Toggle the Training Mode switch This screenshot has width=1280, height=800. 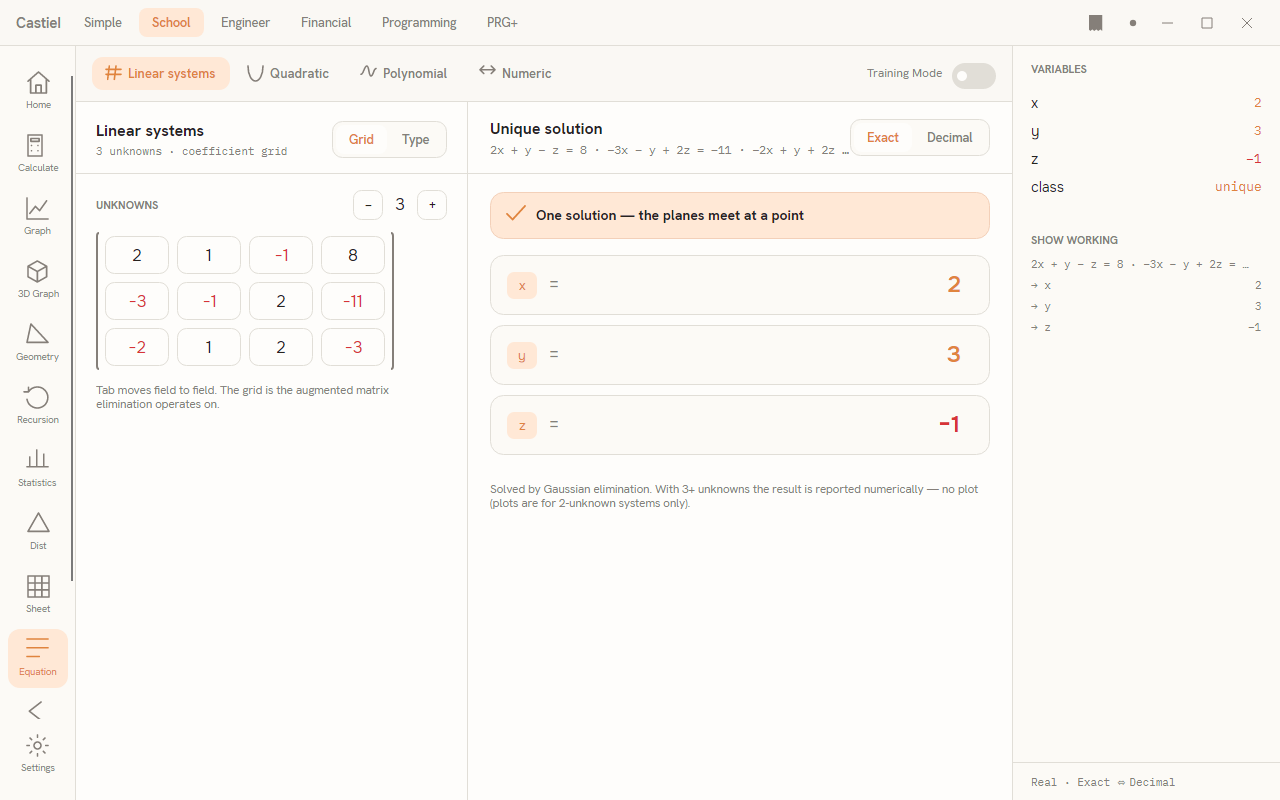coord(973,75)
